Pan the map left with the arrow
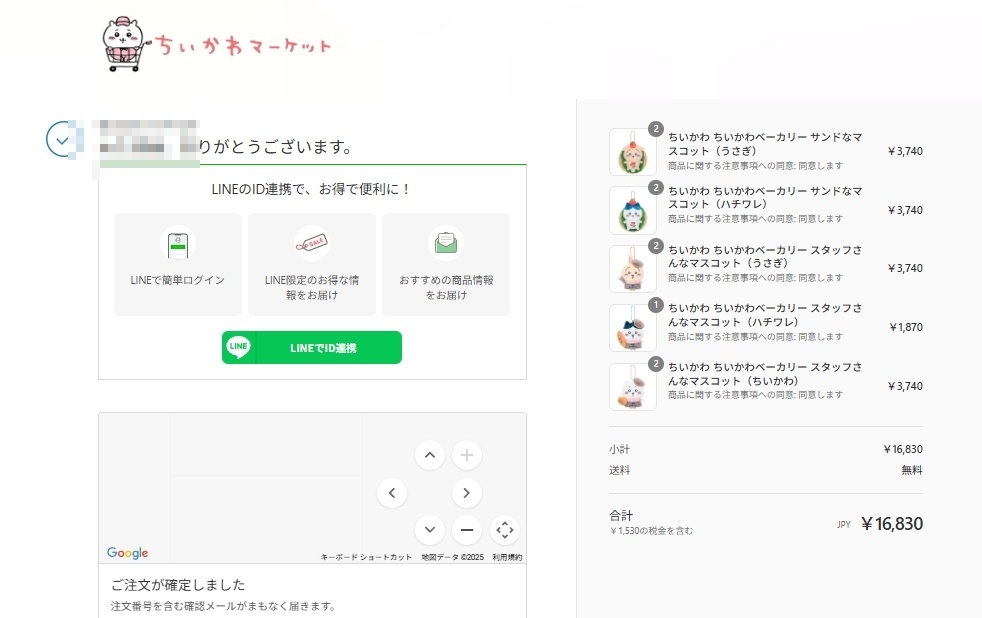 click(392, 493)
